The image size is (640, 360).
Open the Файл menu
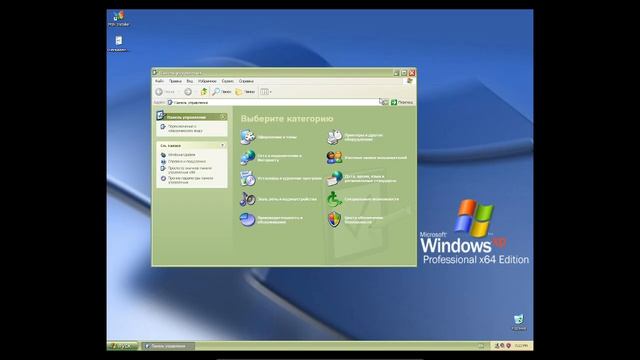(159, 81)
